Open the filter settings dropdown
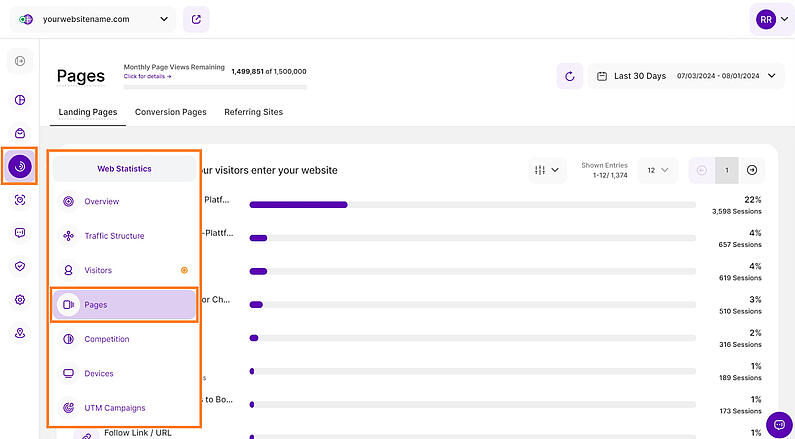Image resolution: width=795 pixels, height=439 pixels. [x=547, y=170]
